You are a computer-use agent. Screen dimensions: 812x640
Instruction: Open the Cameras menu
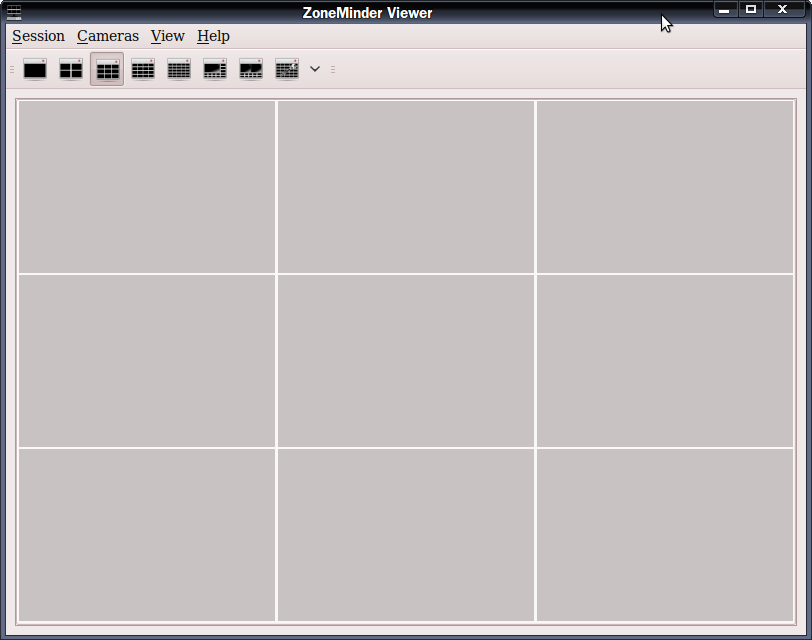108,36
